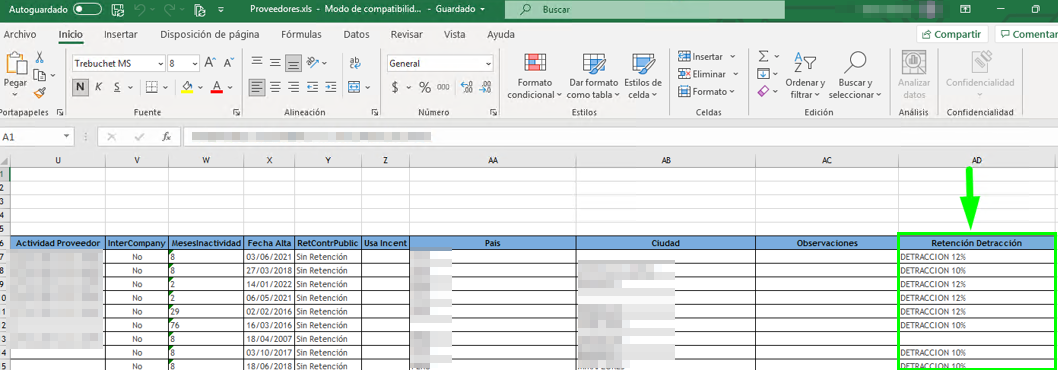The image size is (1058, 370).
Task: Align text to the bottom
Action: [x=293, y=63]
